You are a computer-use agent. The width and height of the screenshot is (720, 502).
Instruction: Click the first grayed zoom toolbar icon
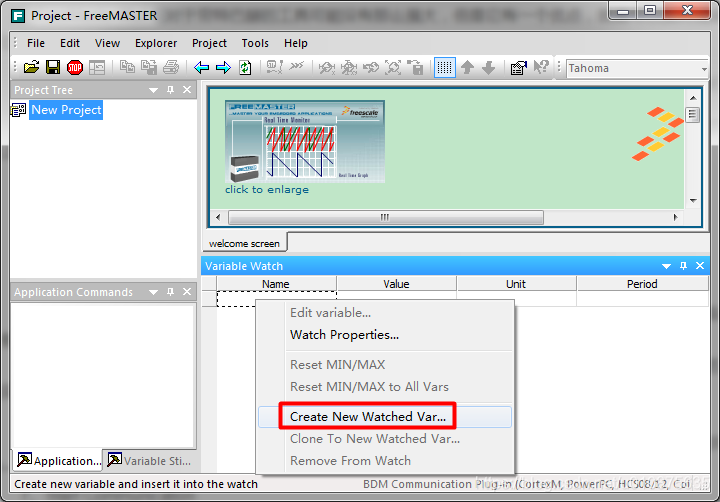(x=326, y=68)
